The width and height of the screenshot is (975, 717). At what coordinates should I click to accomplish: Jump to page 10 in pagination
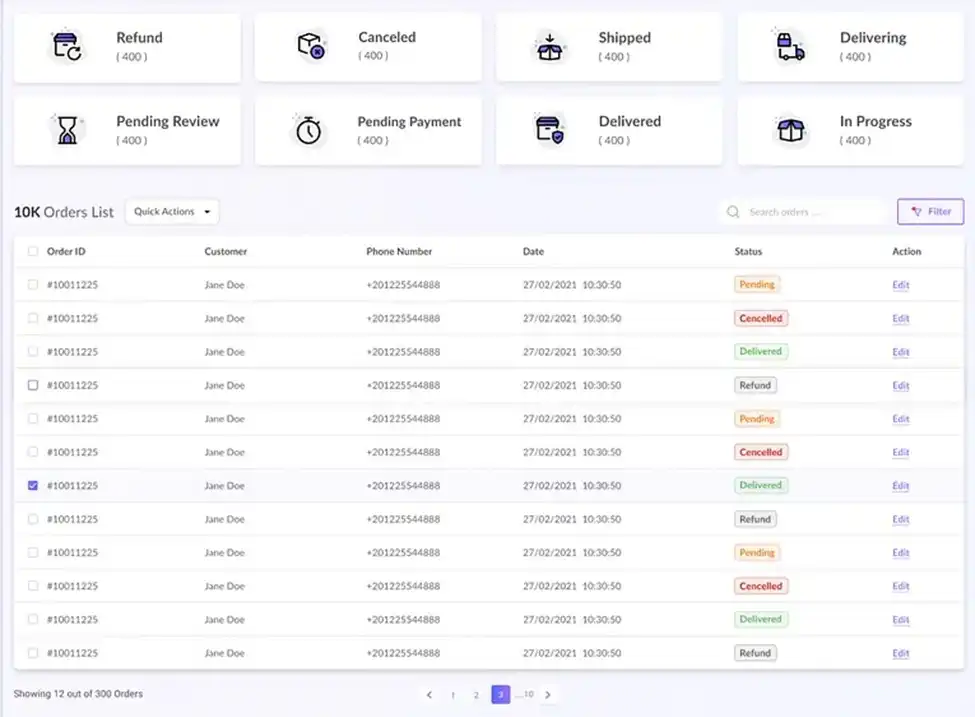point(527,695)
